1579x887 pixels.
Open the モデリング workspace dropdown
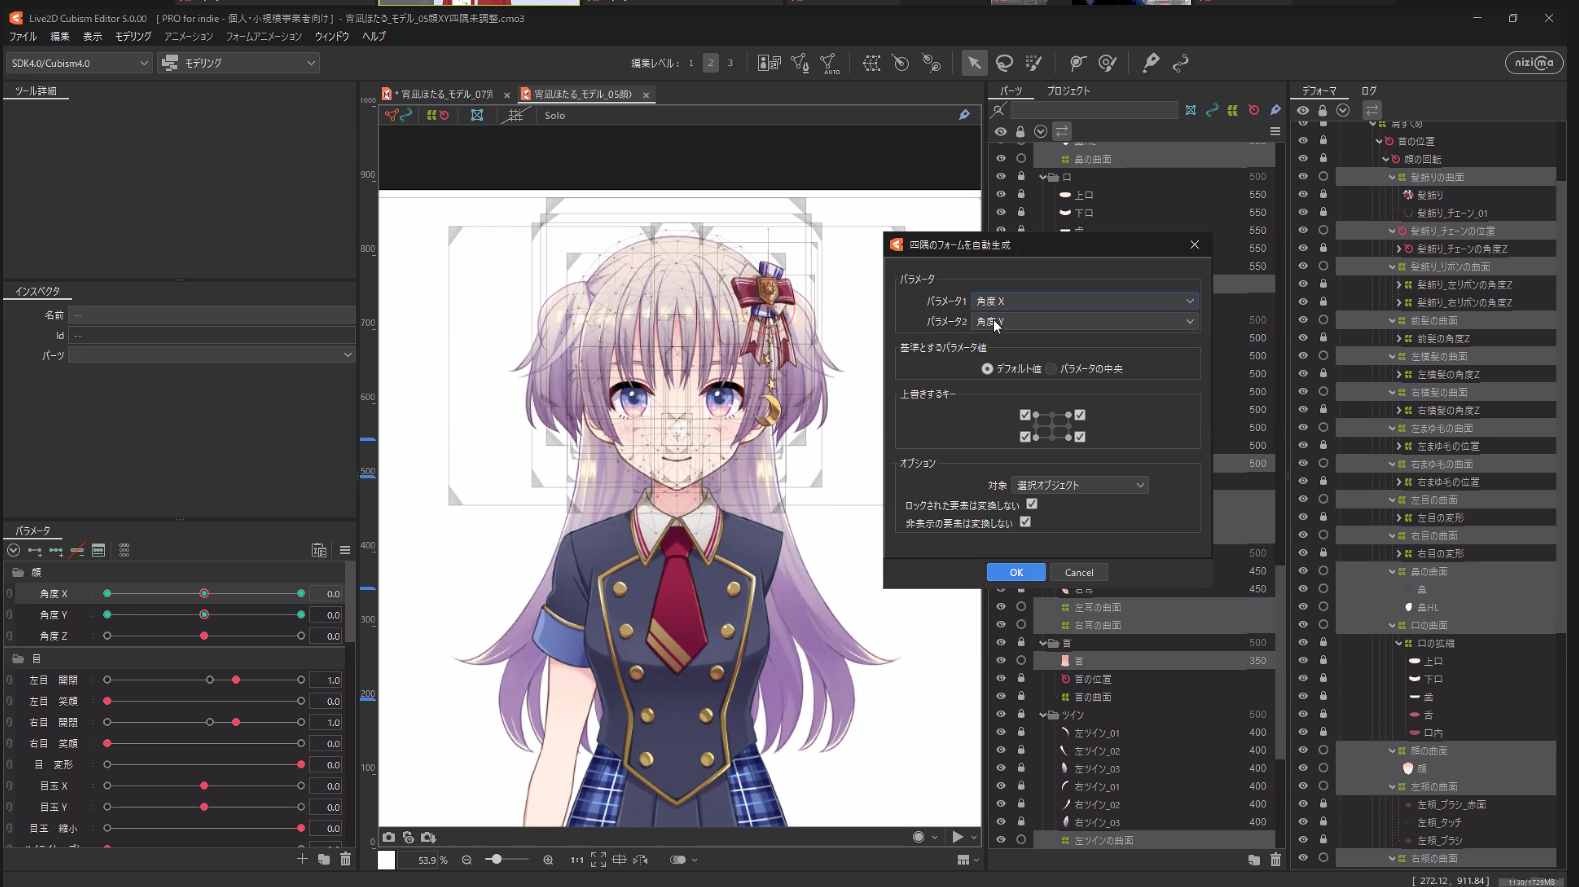click(238, 63)
